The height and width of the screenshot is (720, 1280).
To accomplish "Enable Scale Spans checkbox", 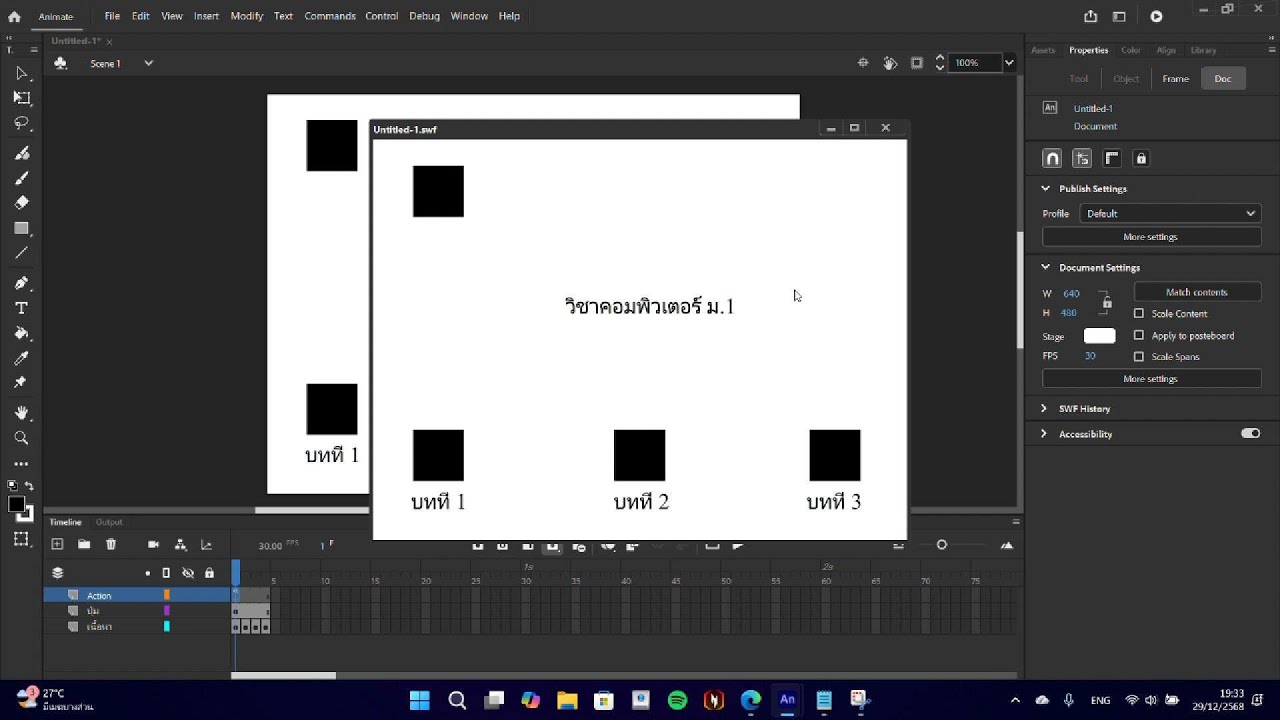I will coord(1139,356).
